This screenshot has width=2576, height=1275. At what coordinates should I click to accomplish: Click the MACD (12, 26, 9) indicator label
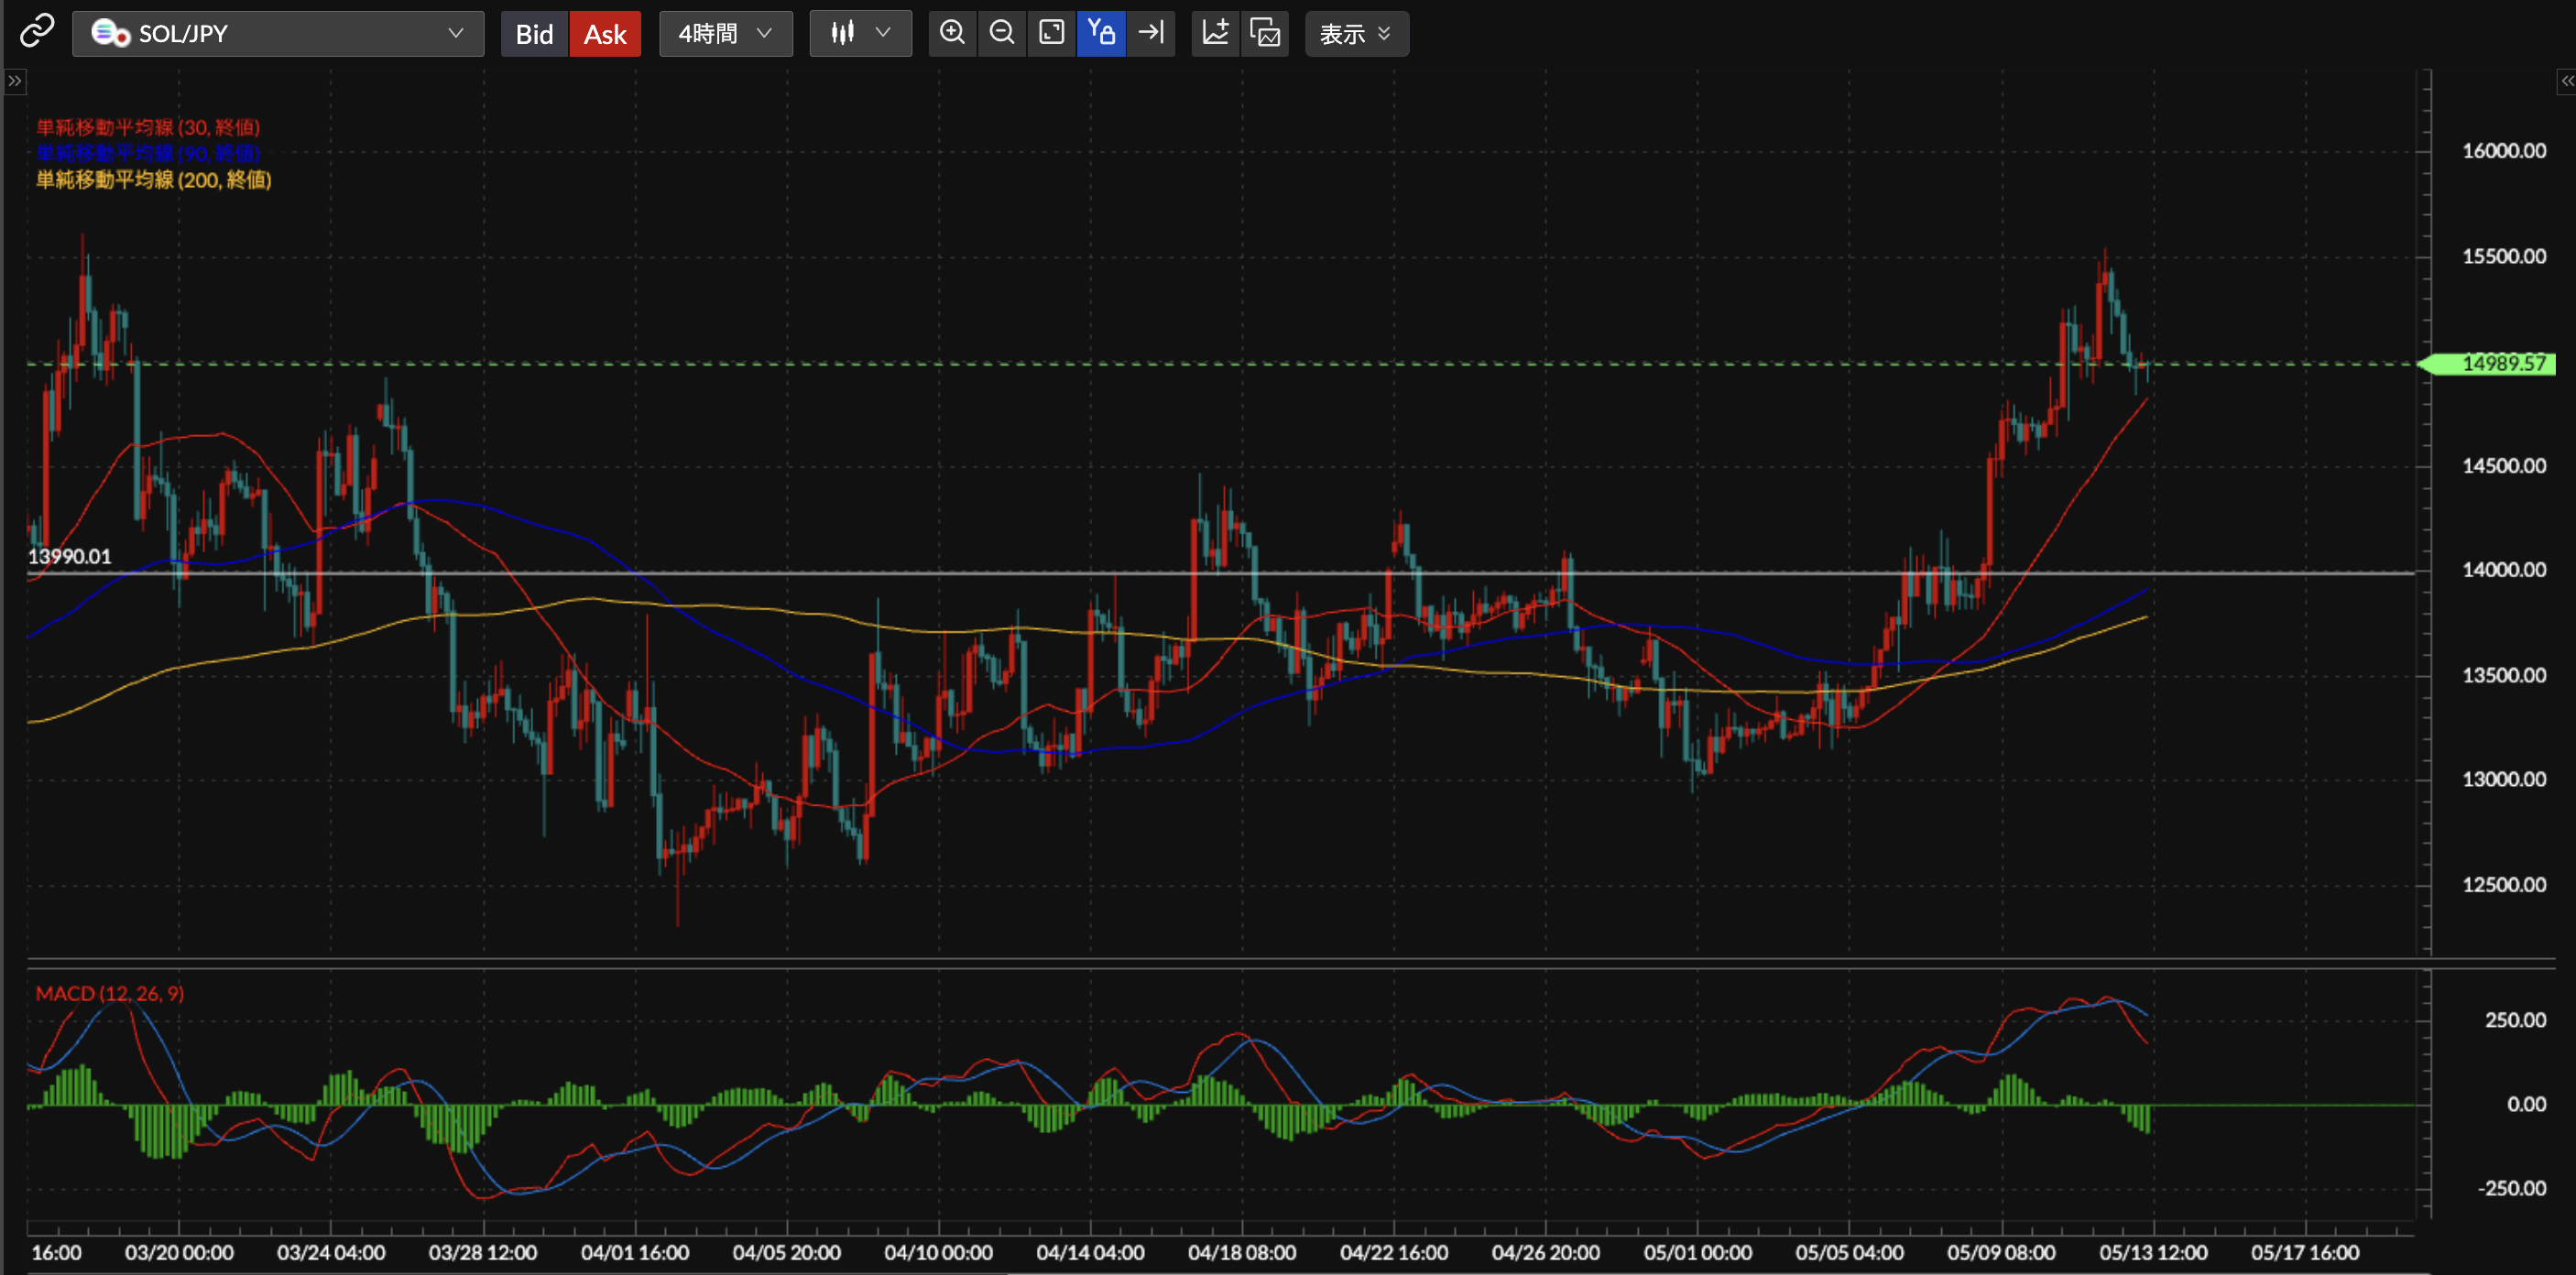tap(110, 993)
